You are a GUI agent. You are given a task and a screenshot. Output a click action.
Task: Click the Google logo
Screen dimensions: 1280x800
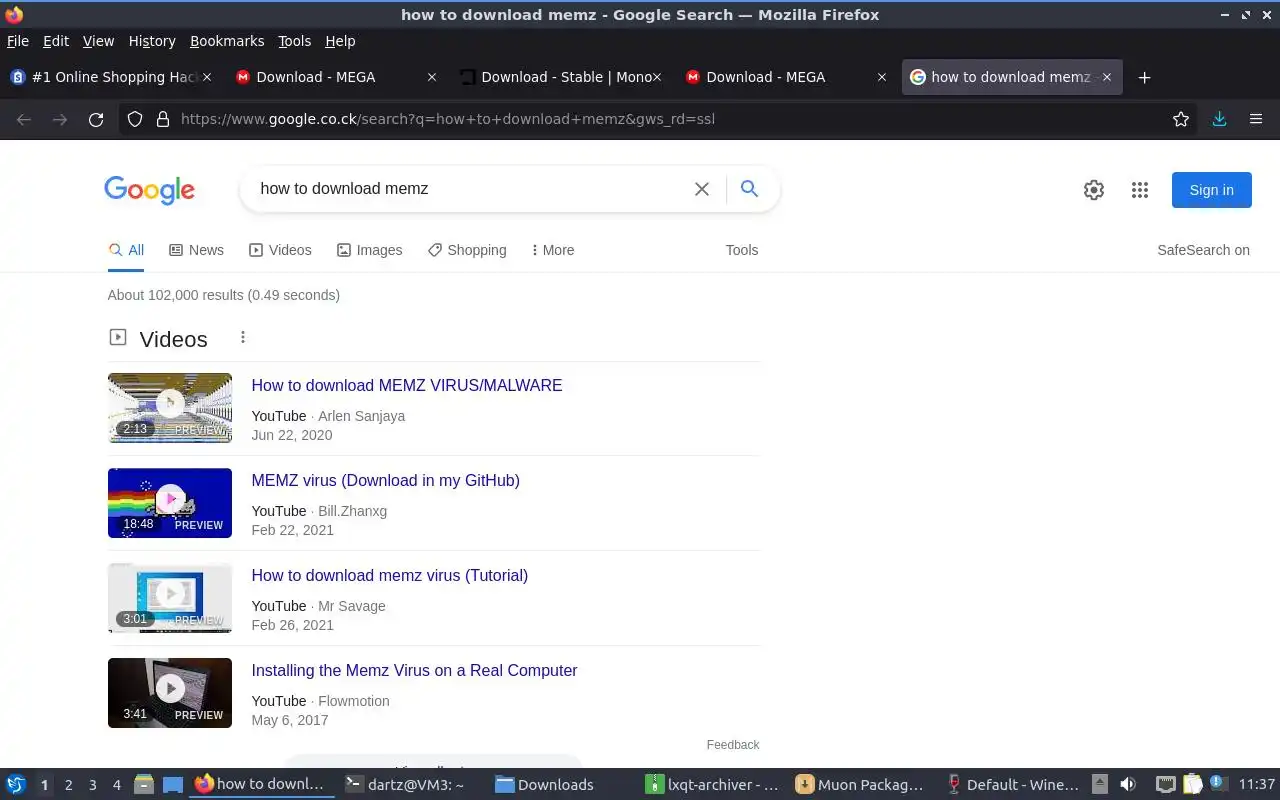pos(149,190)
